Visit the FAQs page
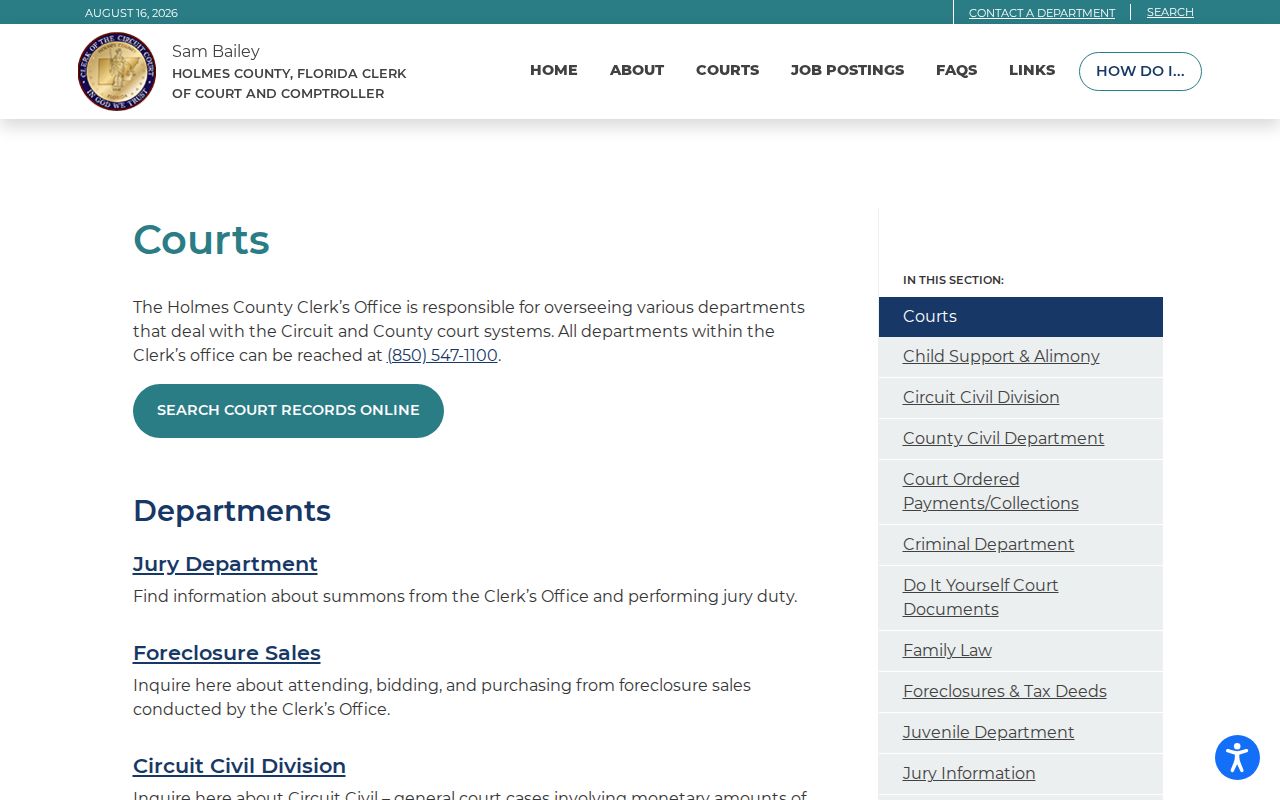This screenshot has height=800, width=1280. [x=956, y=70]
